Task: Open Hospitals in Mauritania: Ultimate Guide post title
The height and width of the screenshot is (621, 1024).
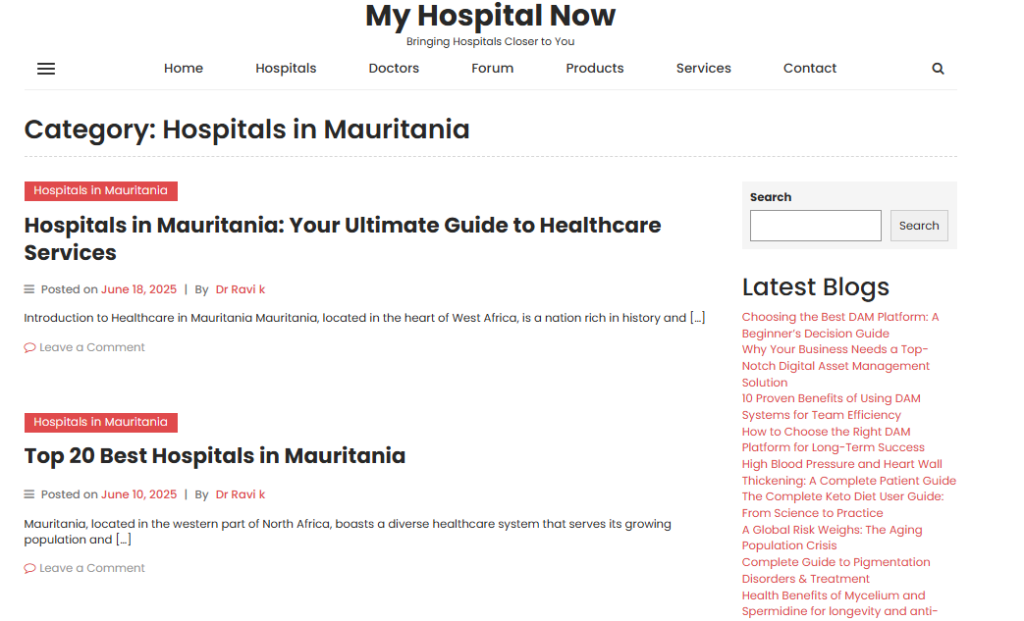Action: coord(343,238)
